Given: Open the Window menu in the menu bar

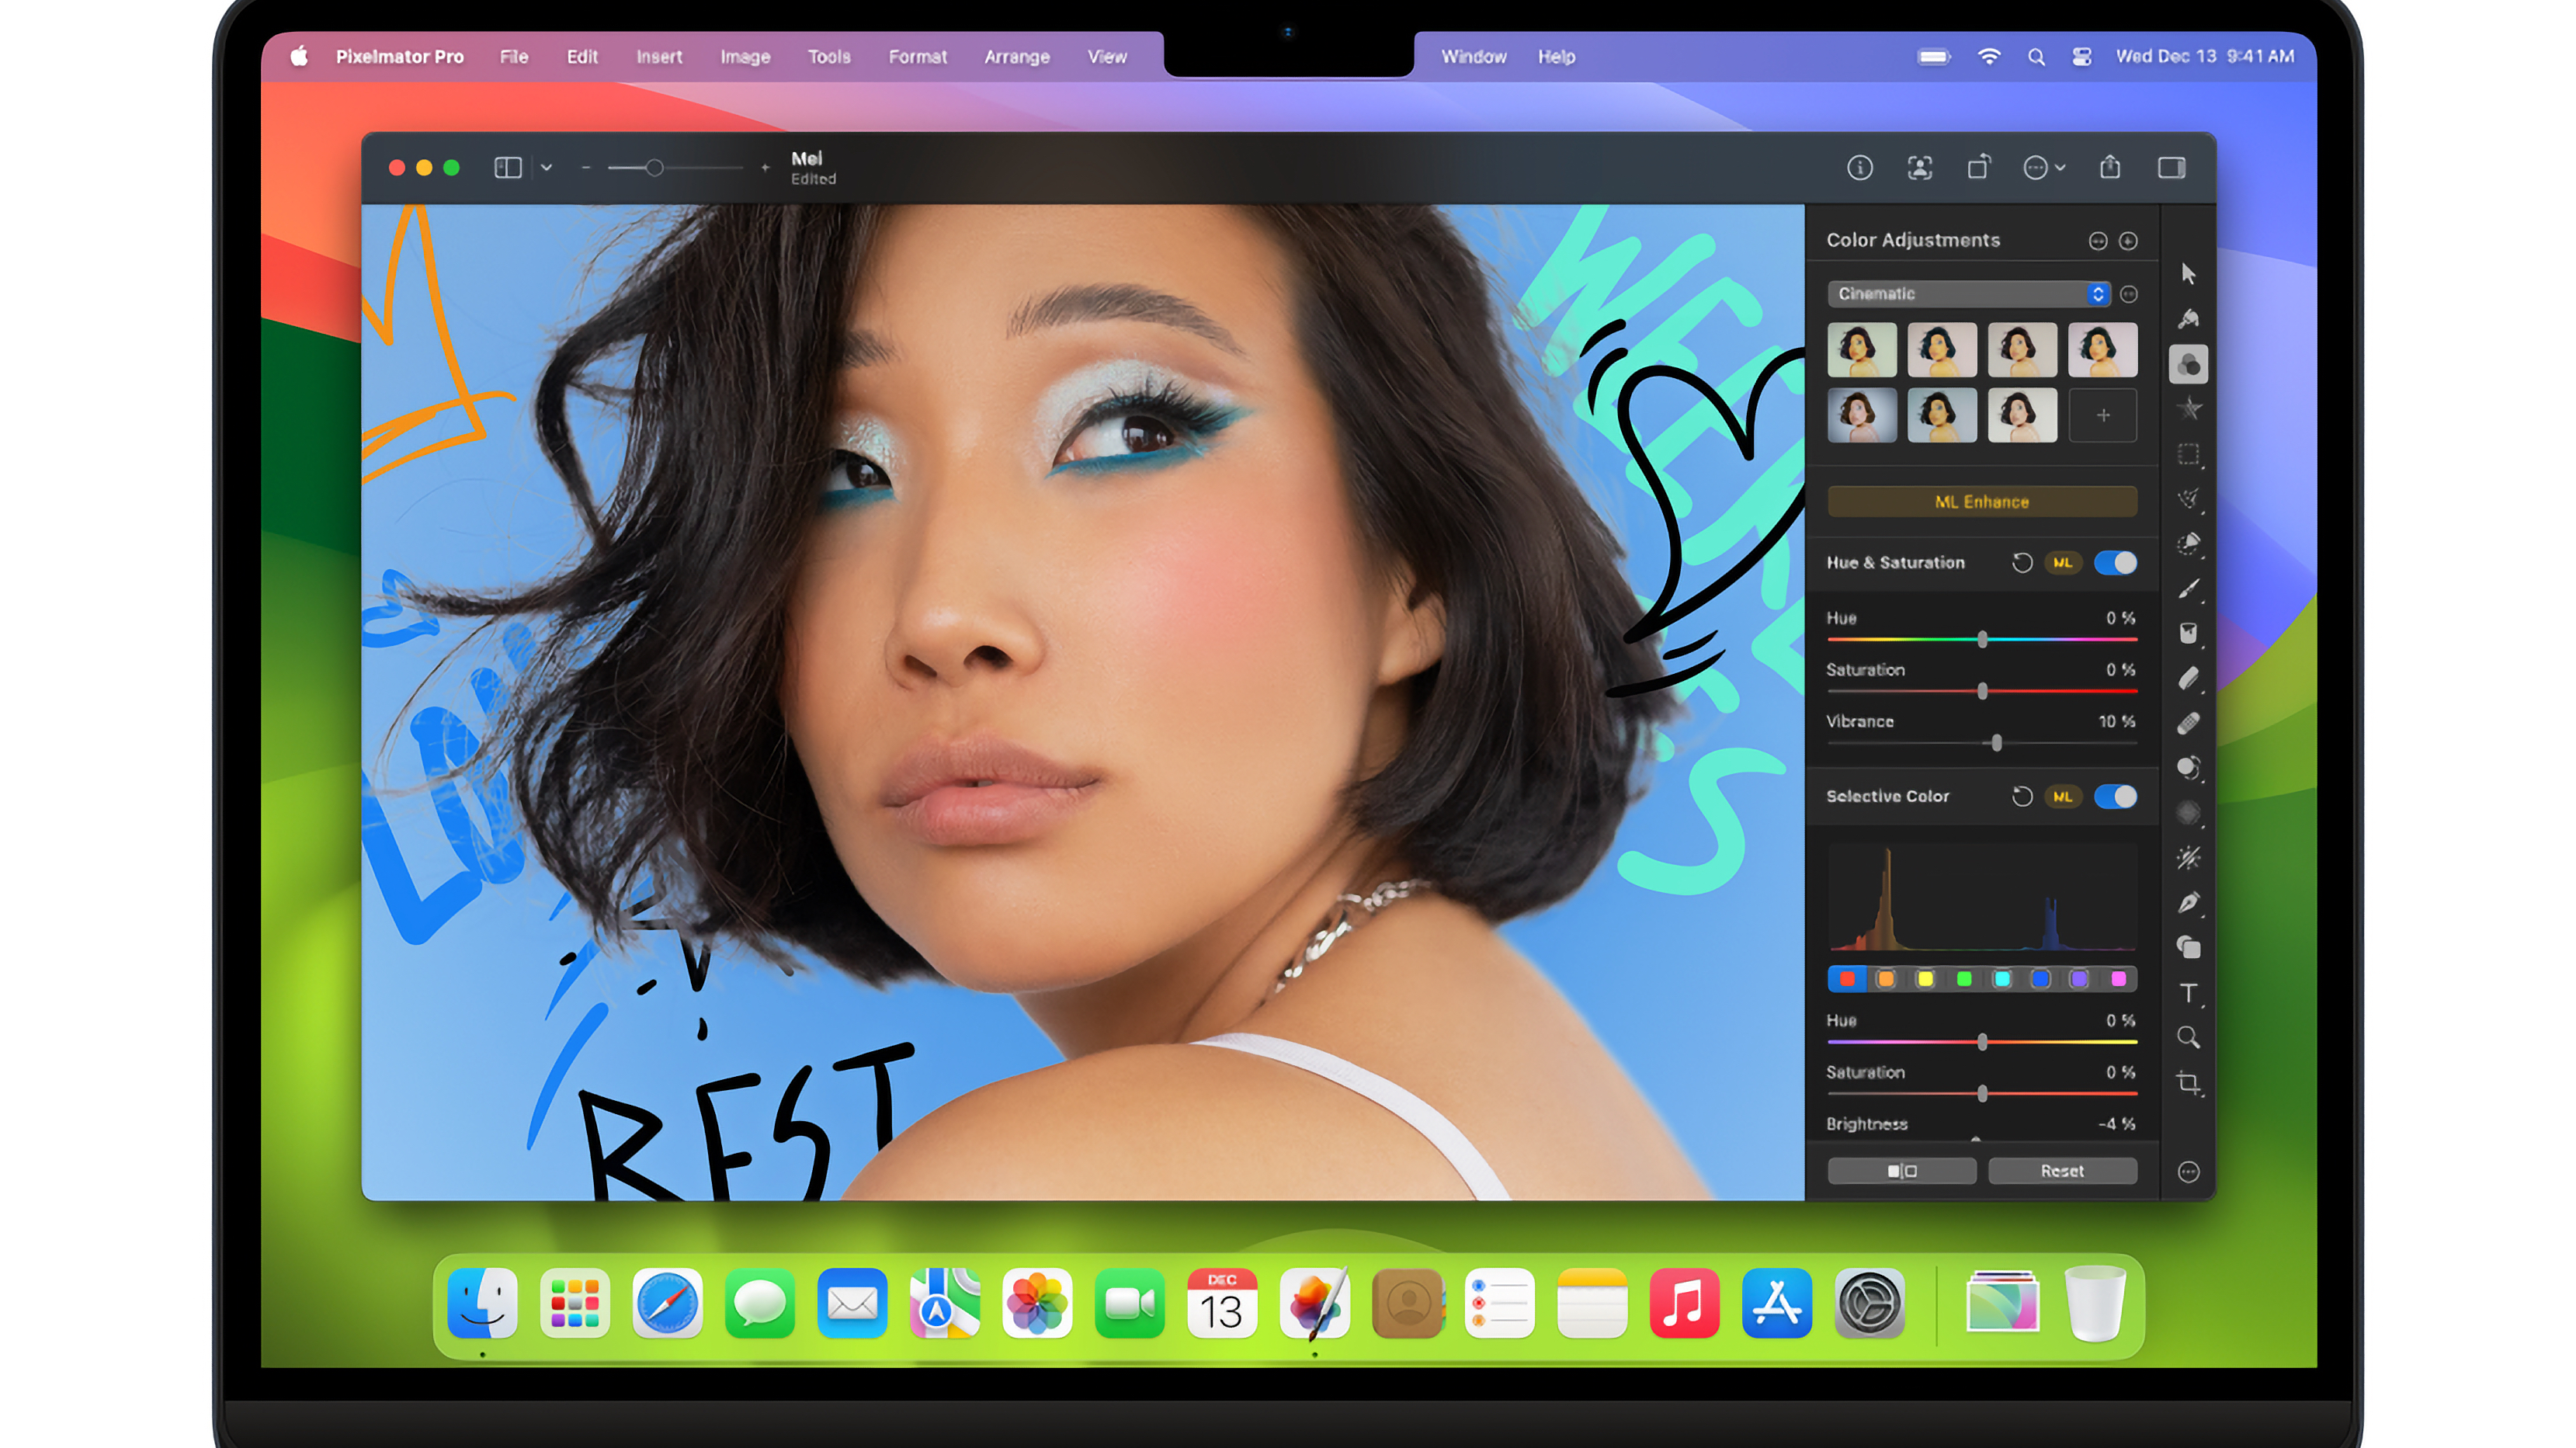Looking at the screenshot, I should (1473, 57).
